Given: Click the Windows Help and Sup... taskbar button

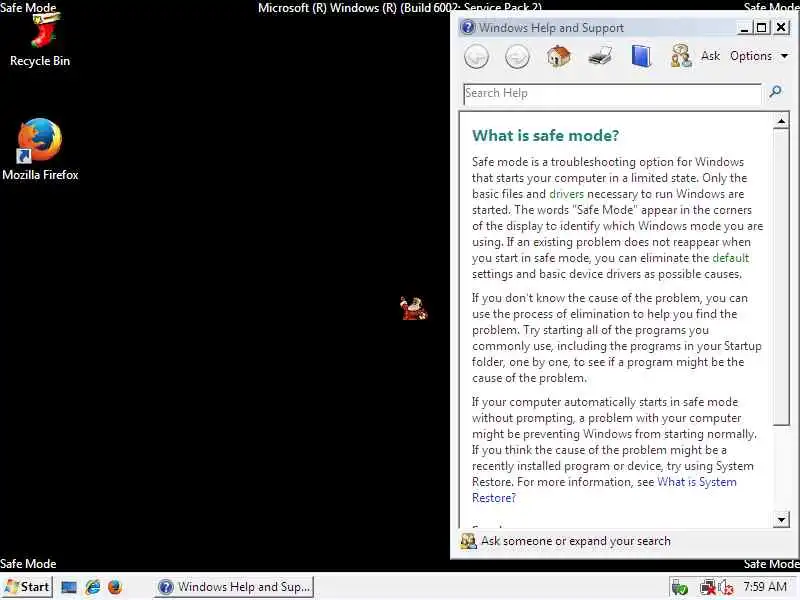Looking at the screenshot, I should tap(234, 587).
